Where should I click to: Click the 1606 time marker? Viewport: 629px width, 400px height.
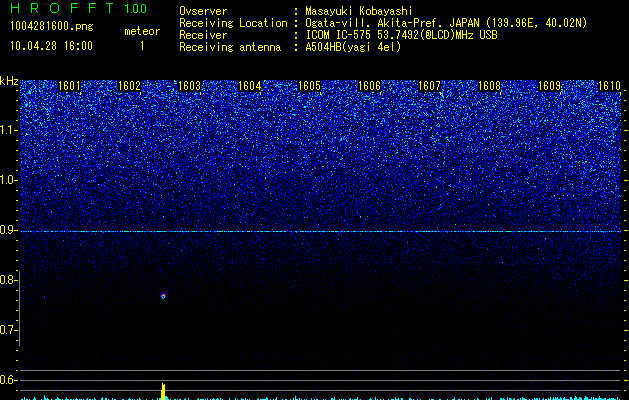coord(369,86)
